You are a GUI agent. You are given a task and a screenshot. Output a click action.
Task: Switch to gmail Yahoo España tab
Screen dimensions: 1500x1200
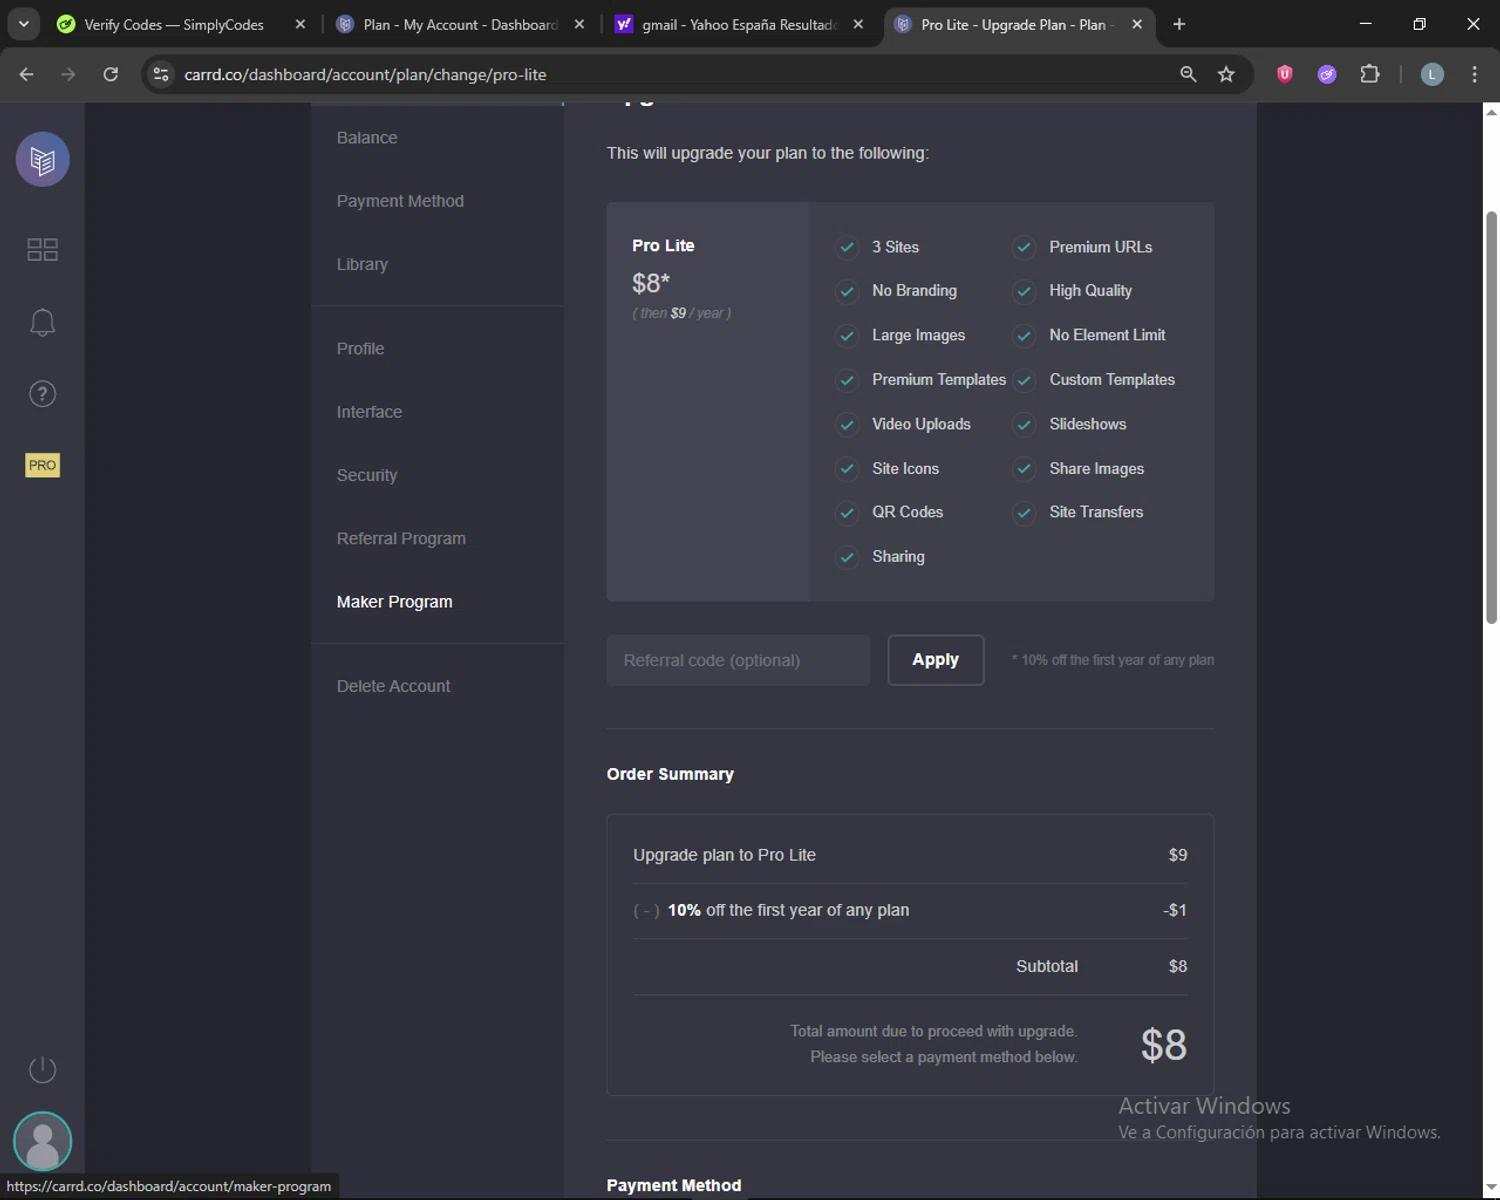click(x=739, y=24)
